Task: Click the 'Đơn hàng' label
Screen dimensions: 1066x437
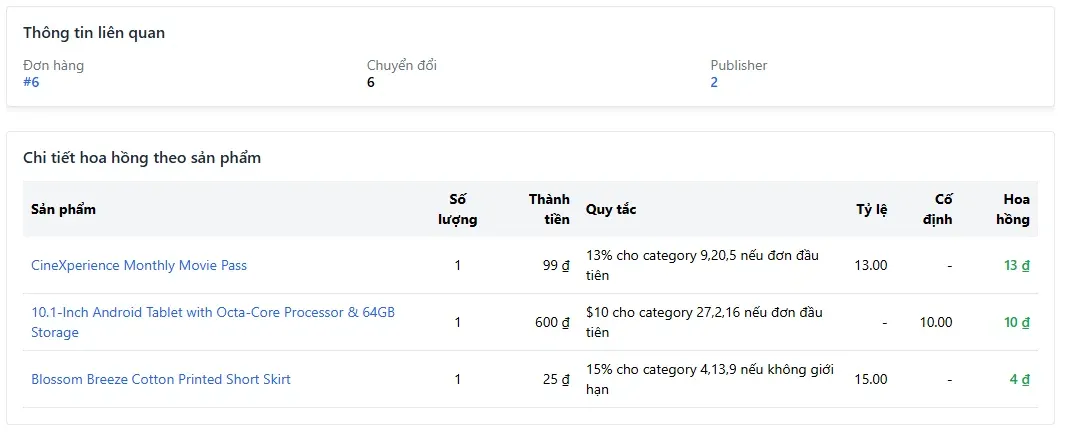Action: coord(54,65)
